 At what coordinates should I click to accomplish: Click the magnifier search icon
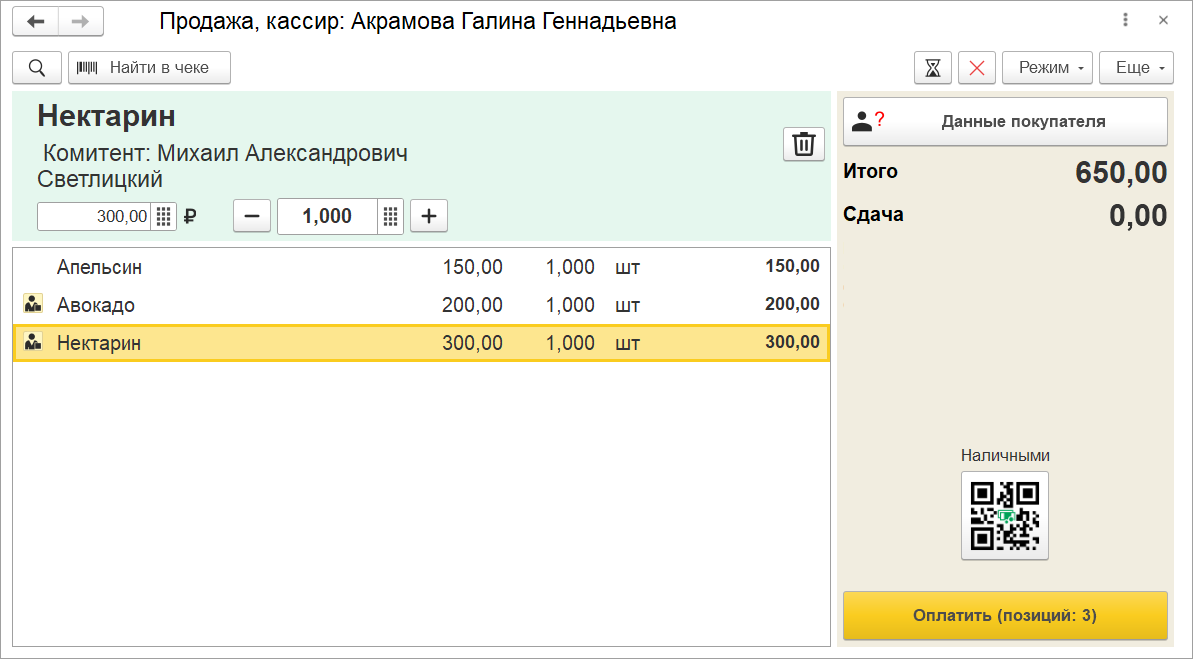[x=37, y=68]
